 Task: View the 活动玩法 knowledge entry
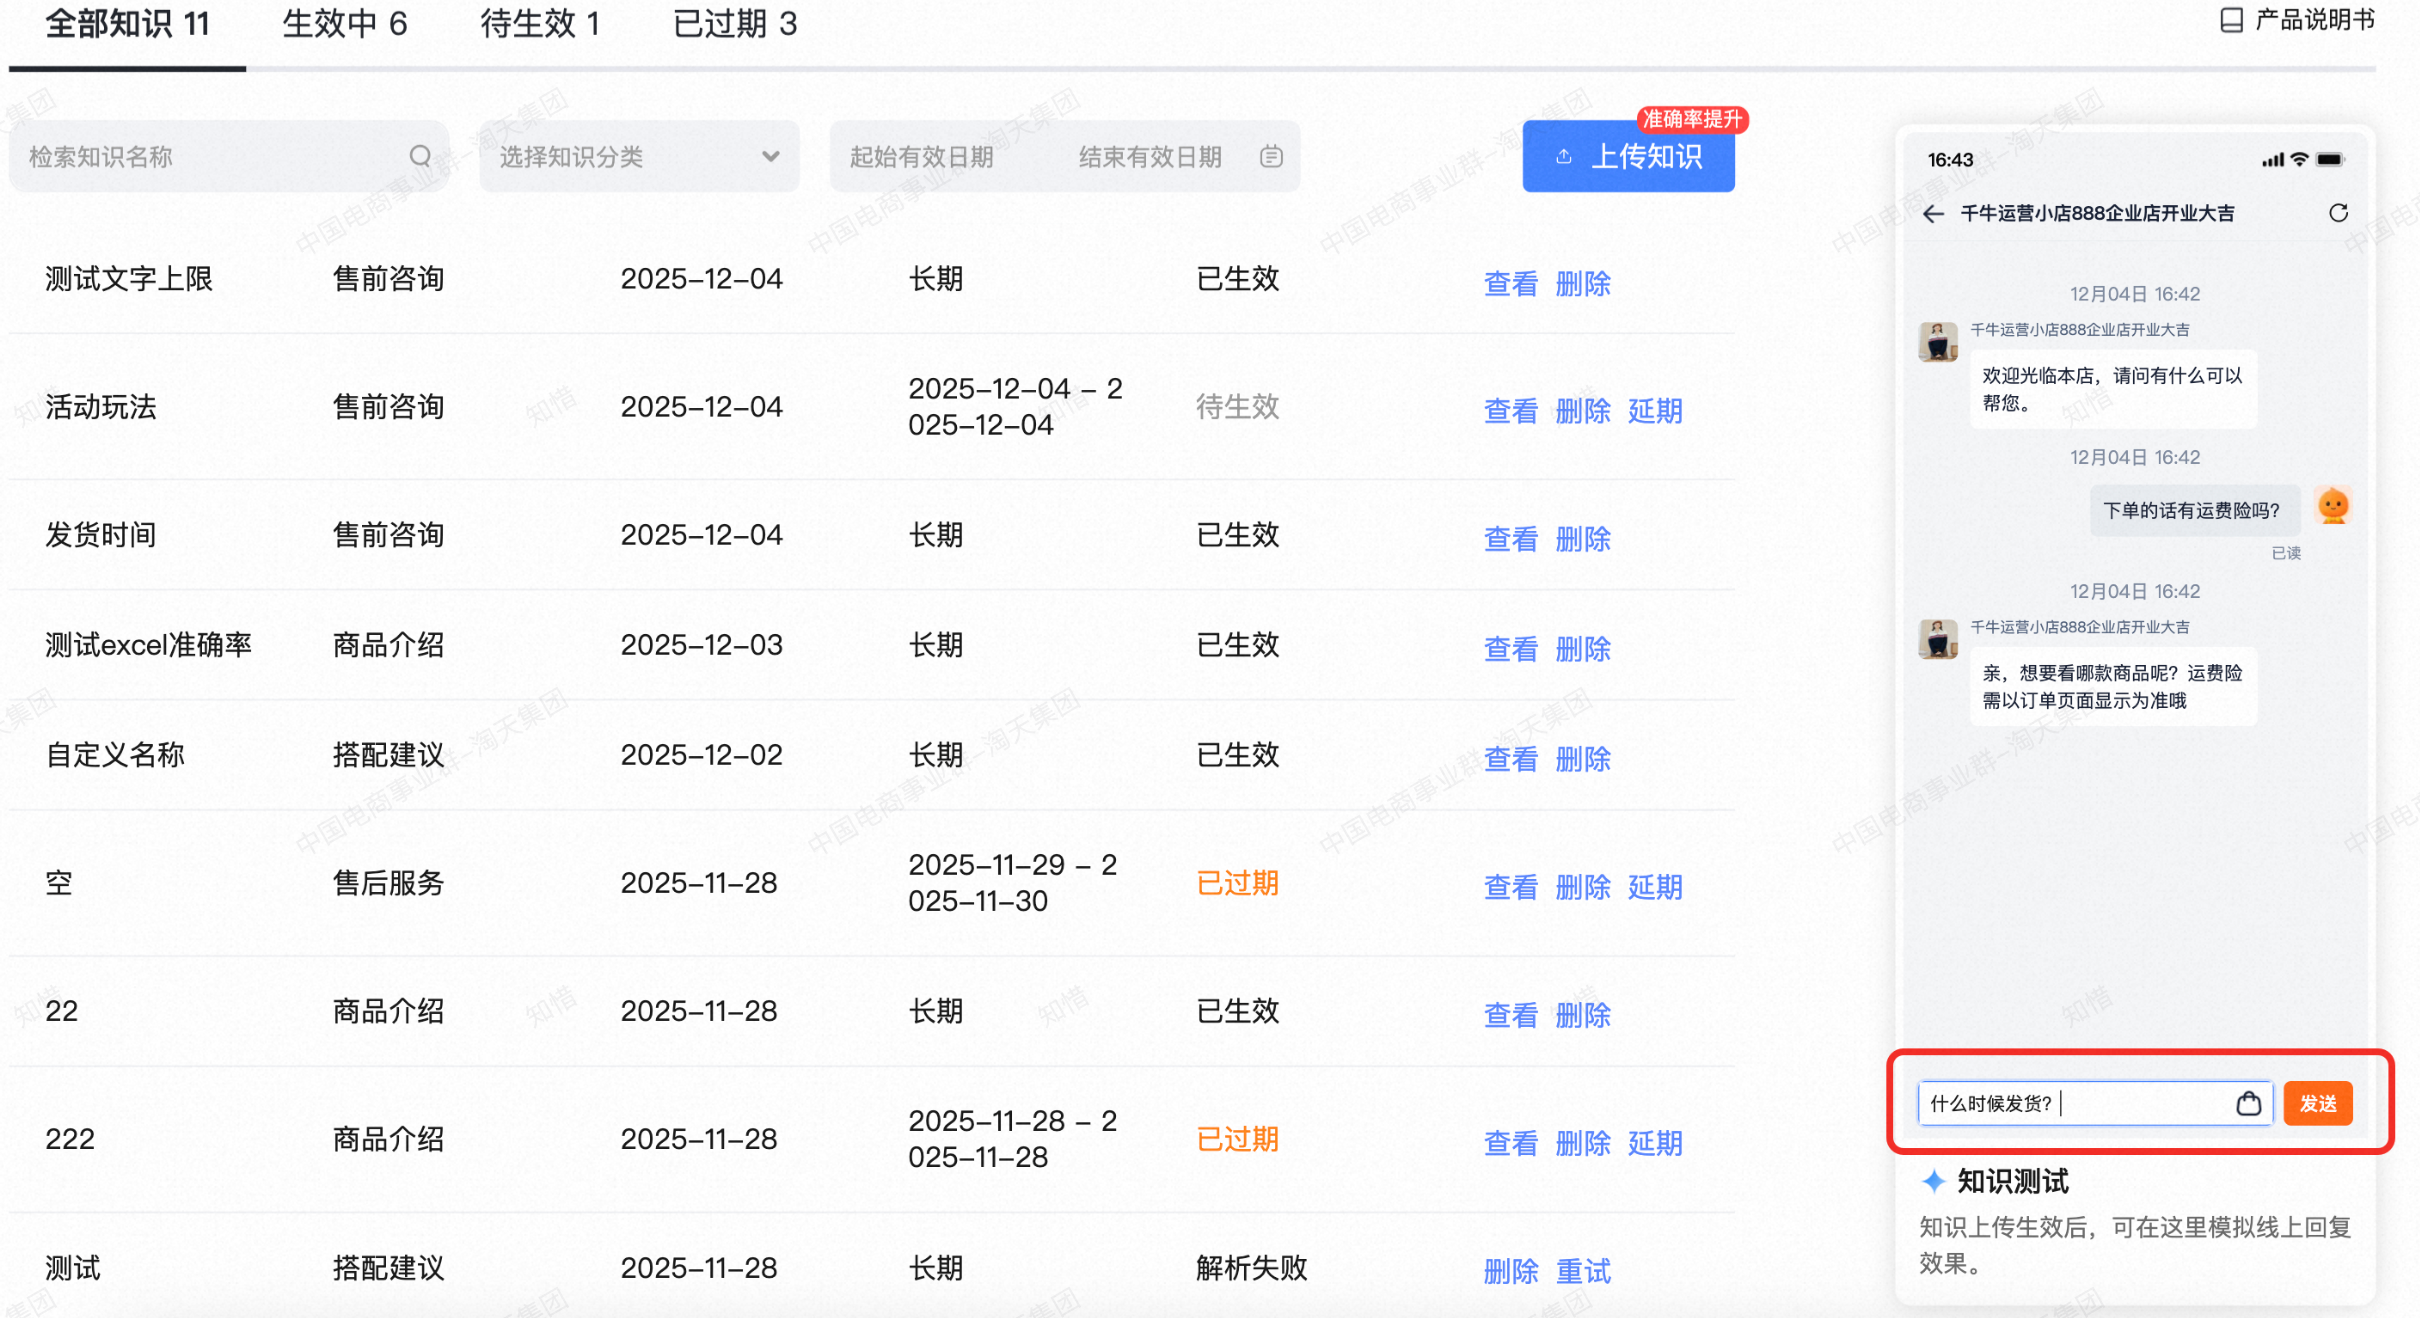(x=1510, y=410)
